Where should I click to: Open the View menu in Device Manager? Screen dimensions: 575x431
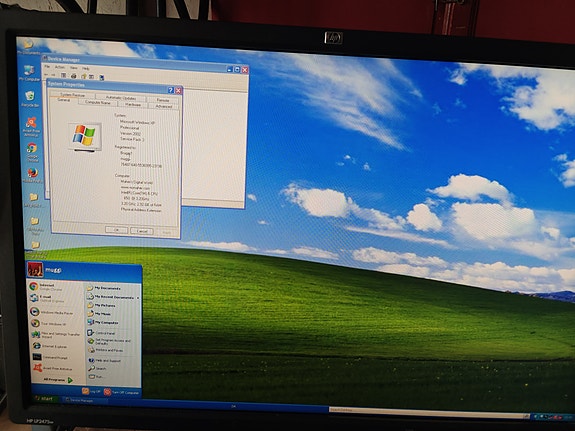73,68
